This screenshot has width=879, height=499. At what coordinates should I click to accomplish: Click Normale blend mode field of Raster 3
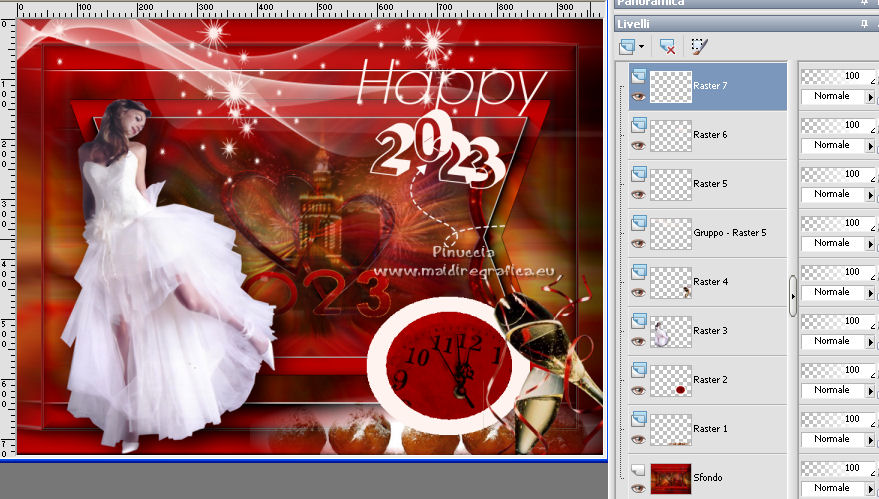tap(833, 341)
